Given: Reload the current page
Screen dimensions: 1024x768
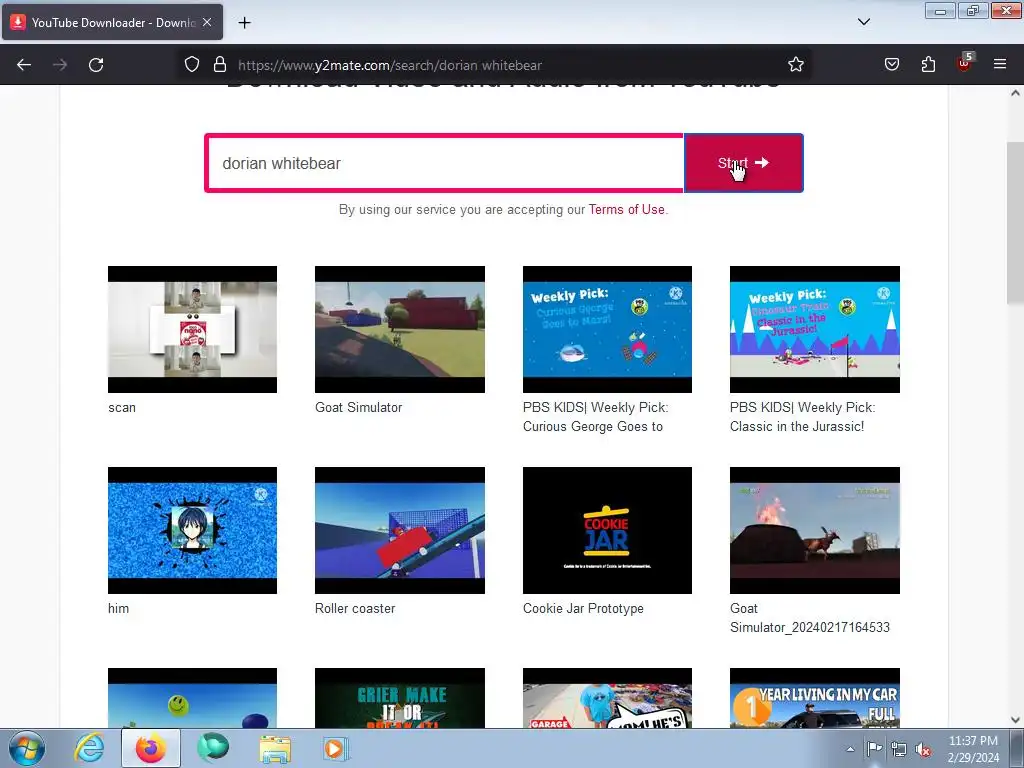Looking at the screenshot, I should click(x=96, y=65).
